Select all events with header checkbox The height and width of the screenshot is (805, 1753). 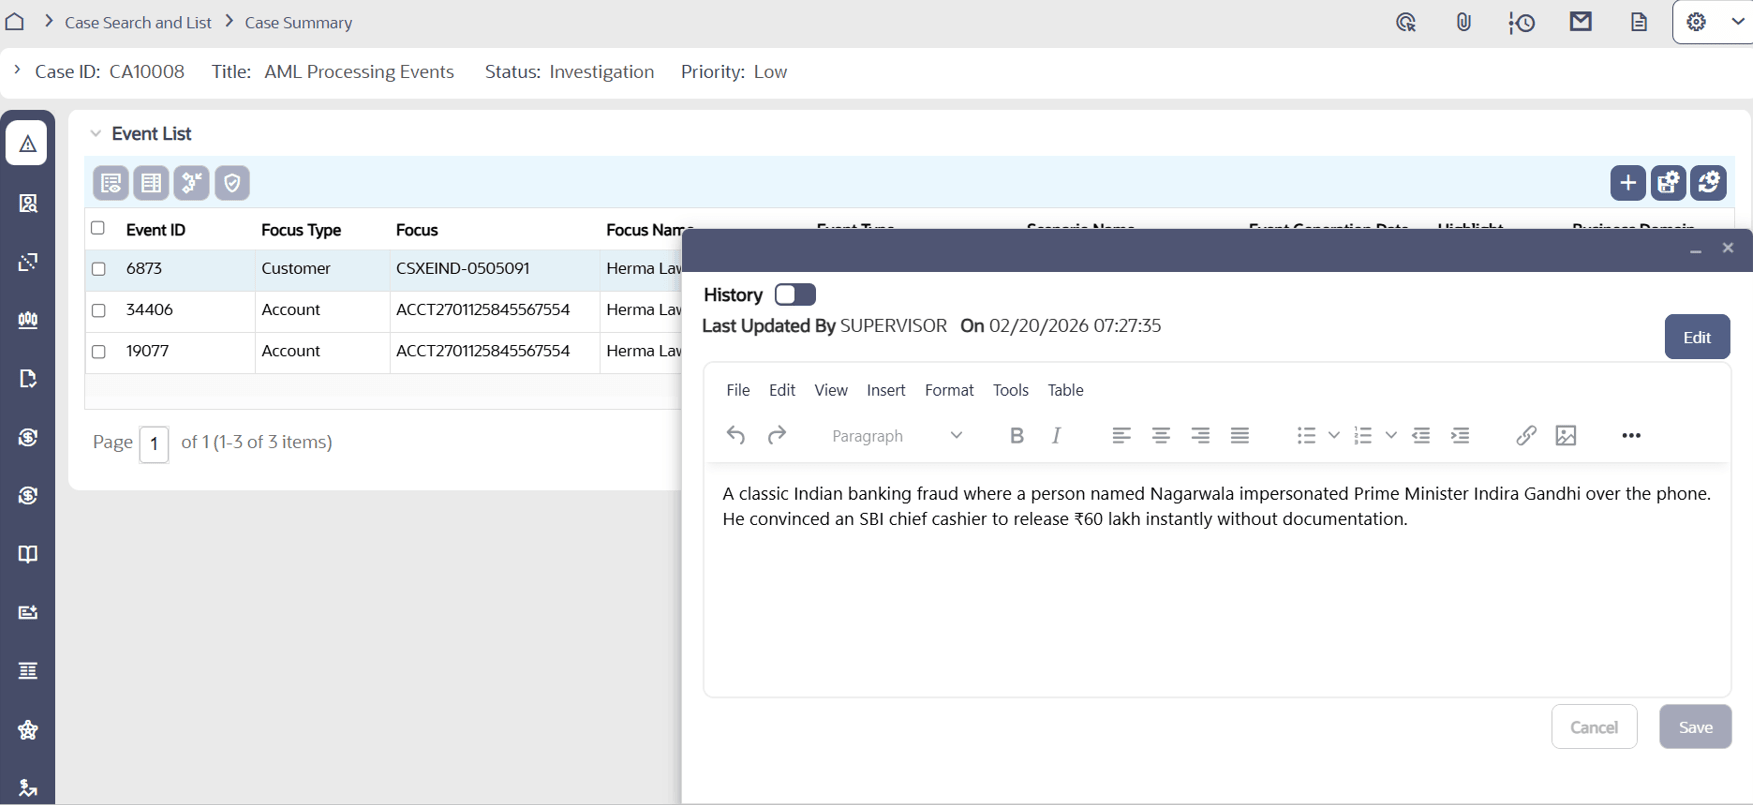98,228
